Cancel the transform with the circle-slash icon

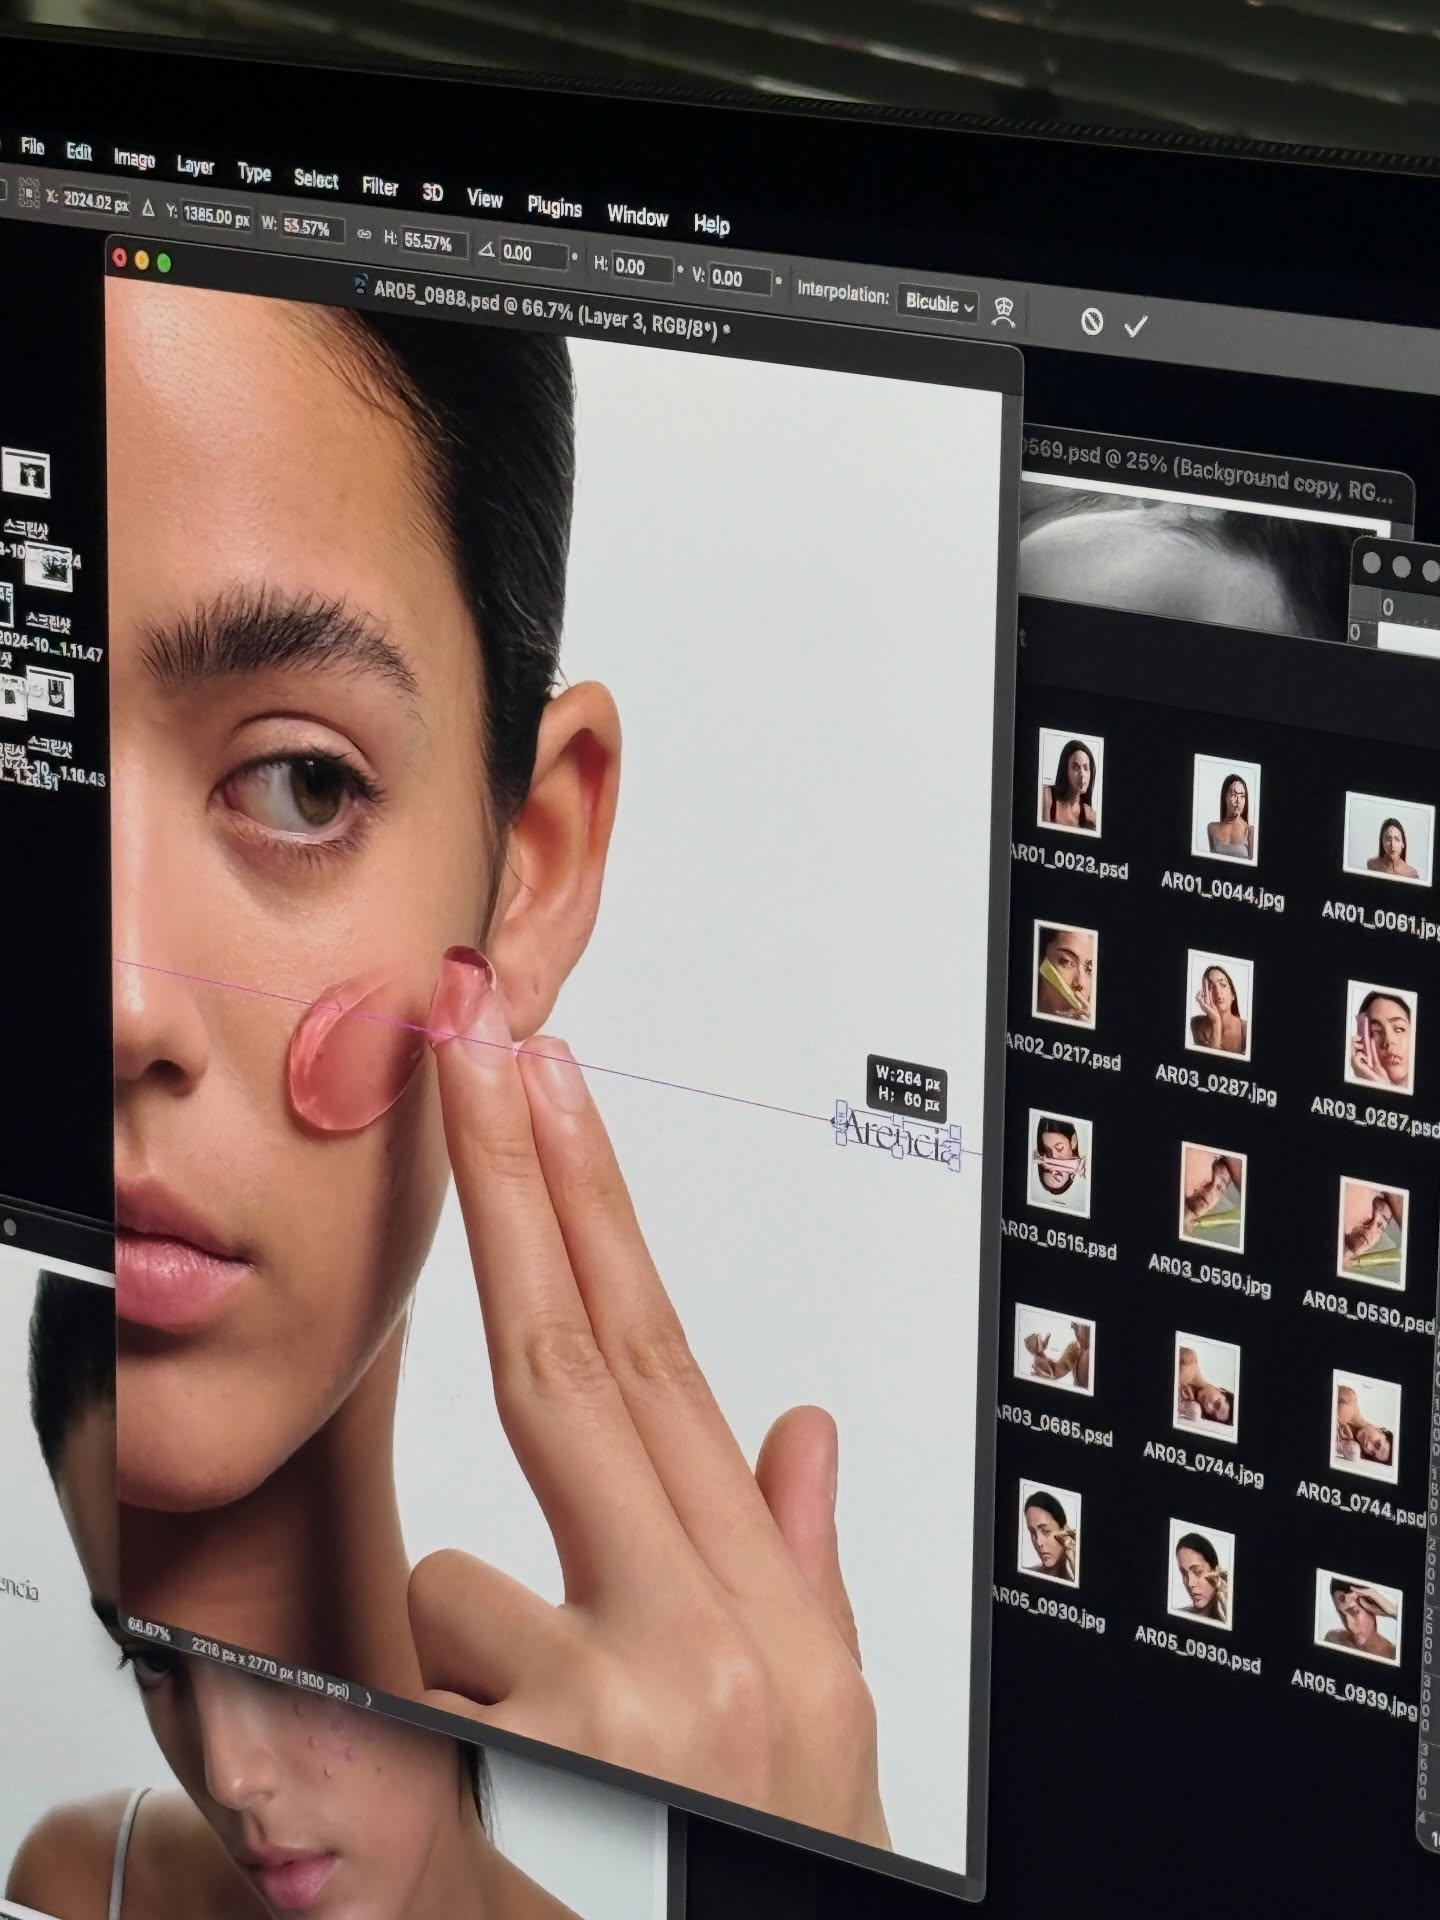tap(1092, 321)
